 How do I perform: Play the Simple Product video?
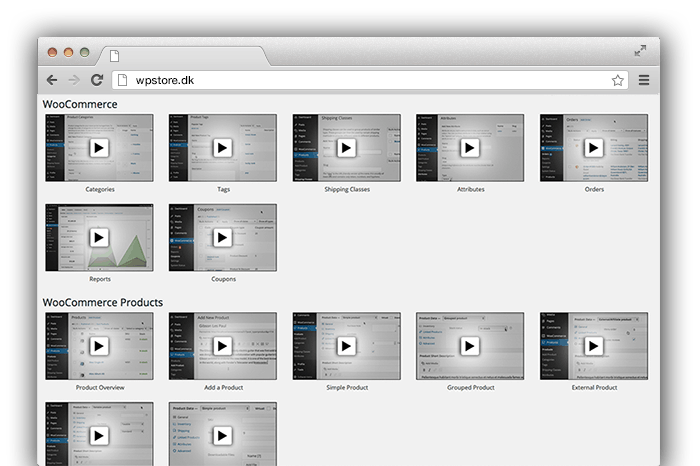pos(346,346)
